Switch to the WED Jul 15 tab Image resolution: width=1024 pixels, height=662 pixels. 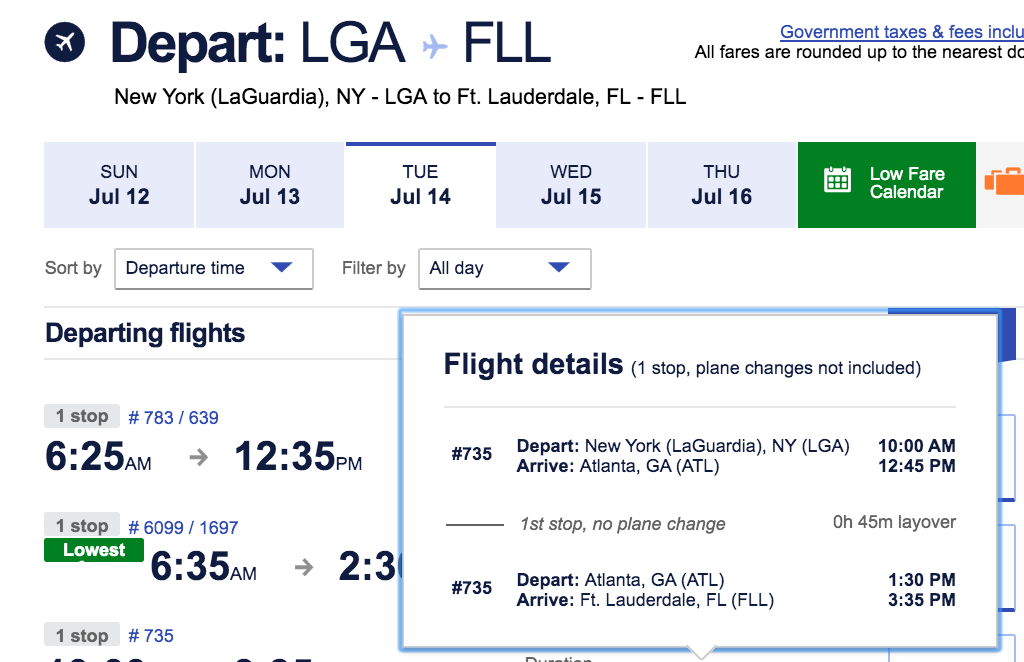click(x=571, y=185)
